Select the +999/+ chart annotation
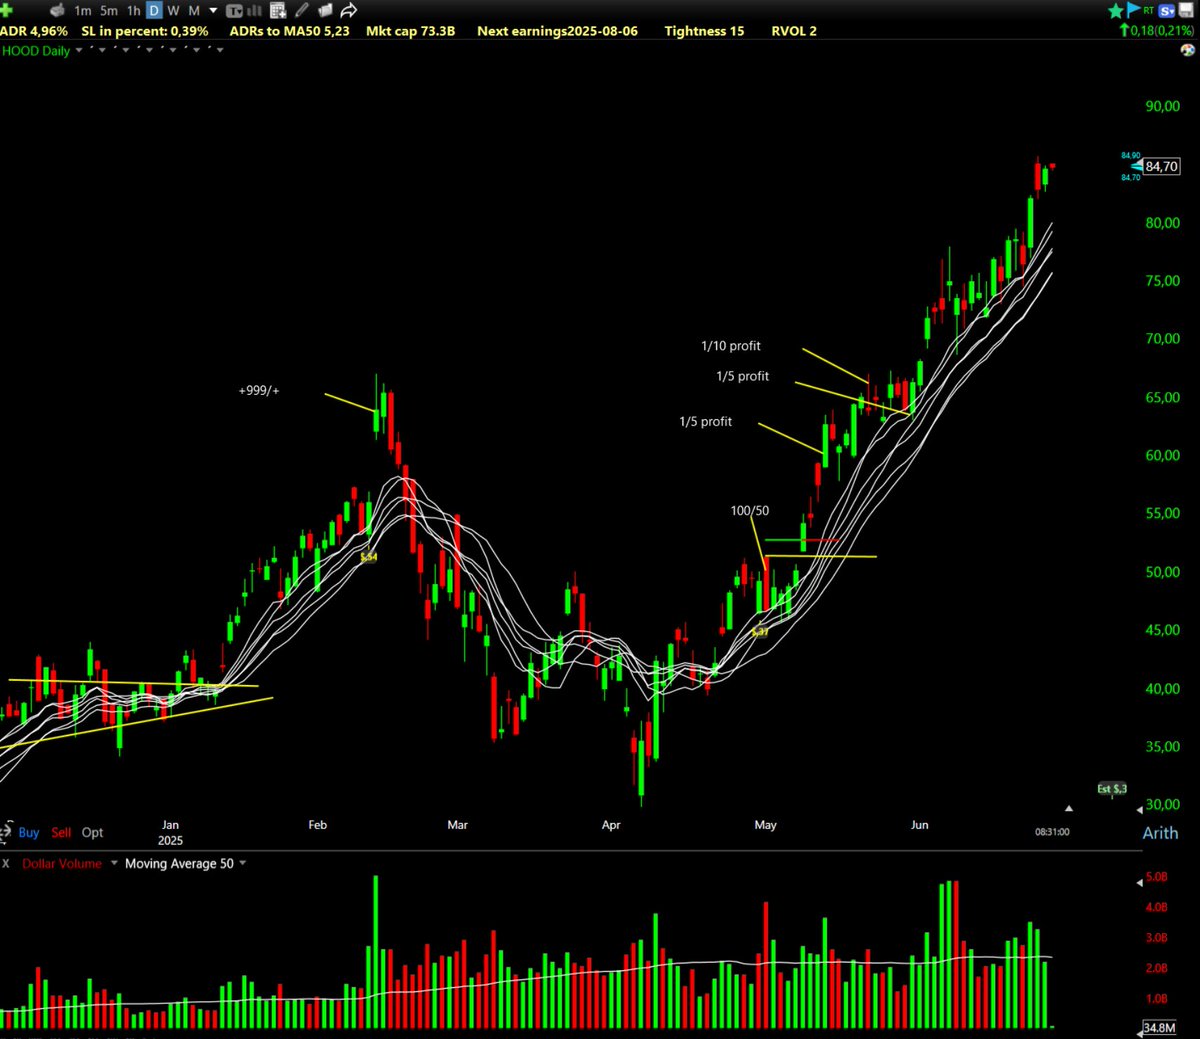The width and height of the screenshot is (1200, 1039). point(259,390)
